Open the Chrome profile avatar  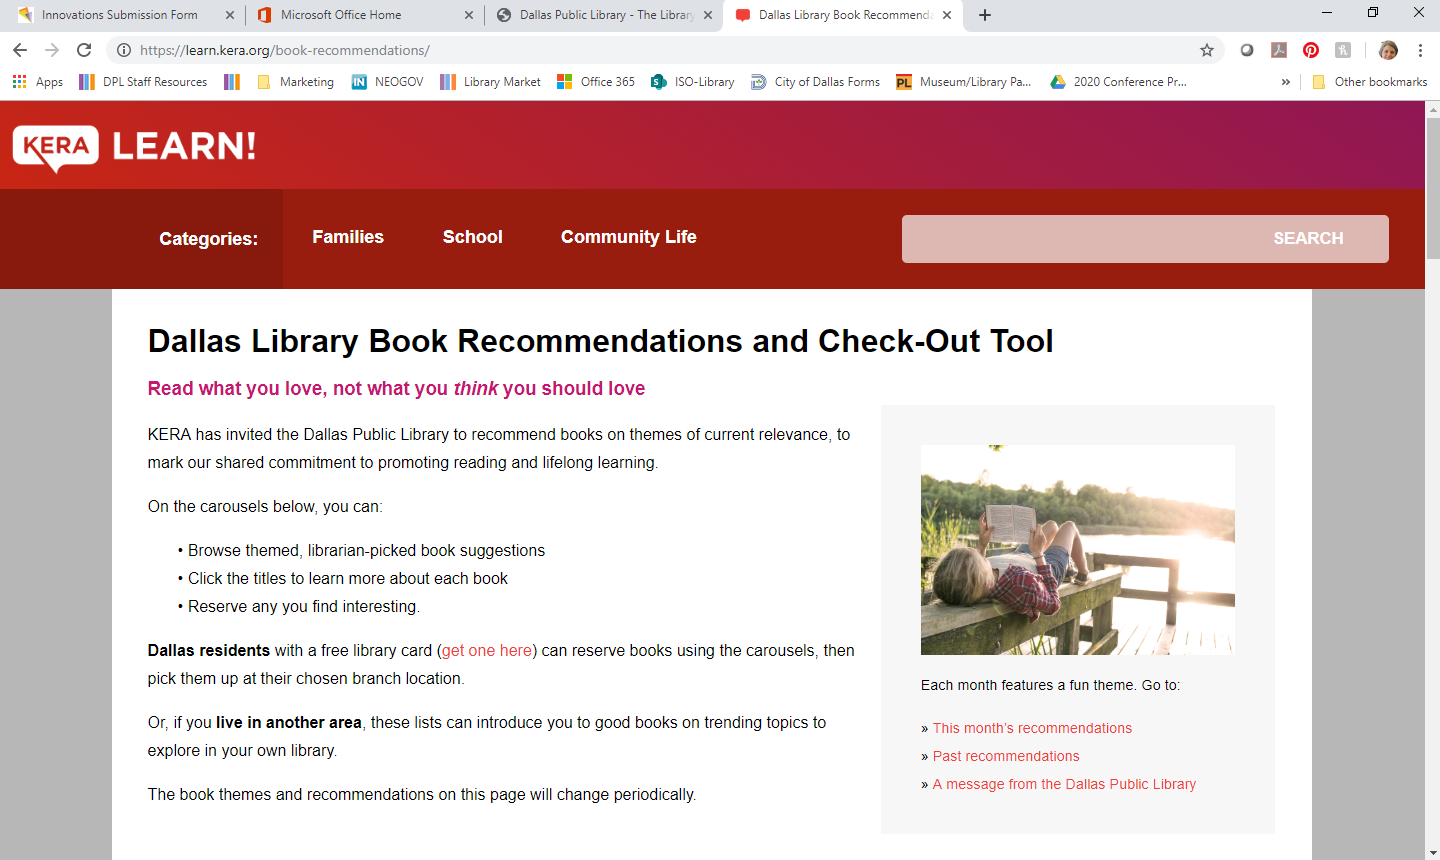[1388, 50]
